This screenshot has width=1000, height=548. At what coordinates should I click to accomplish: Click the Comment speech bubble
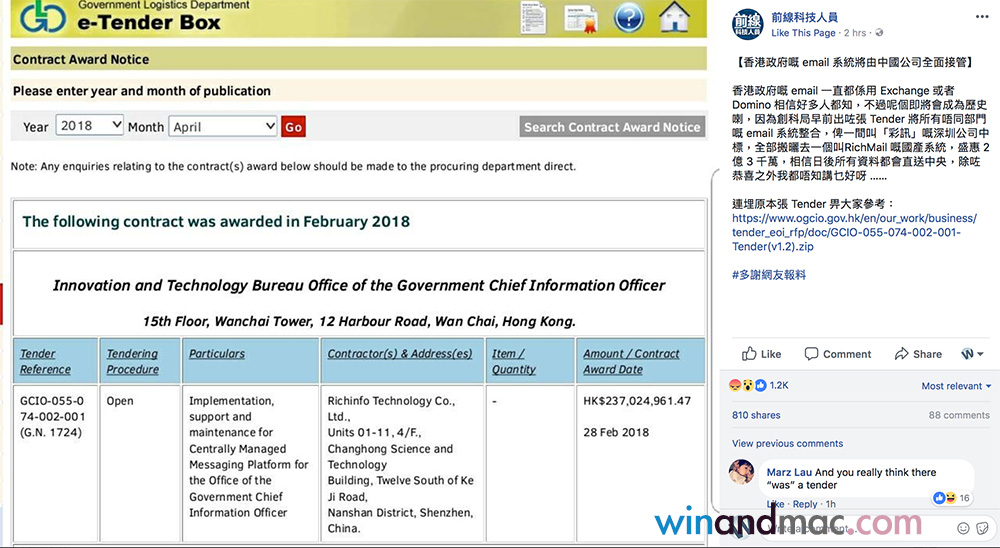[x=836, y=354]
